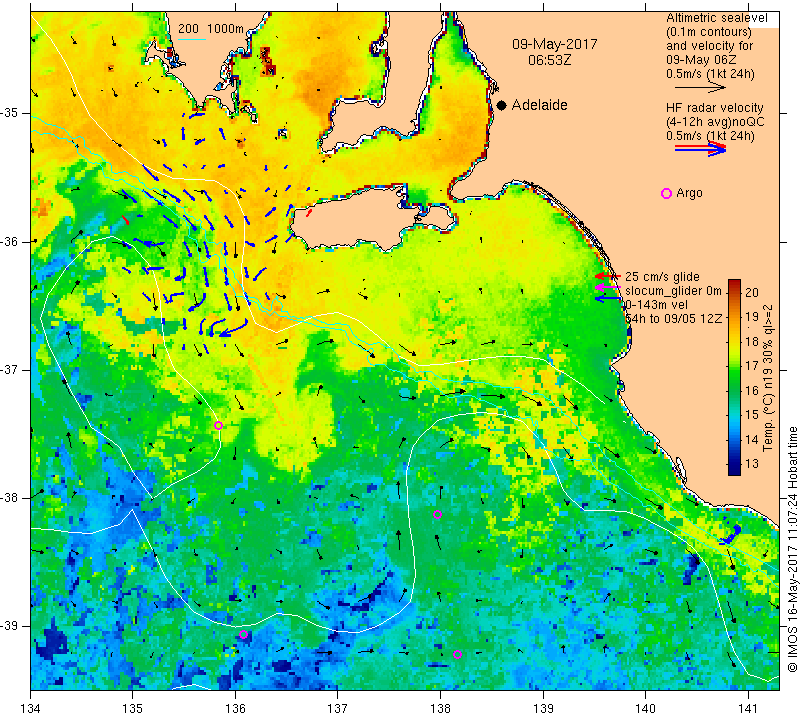
Task: Click the IMOS copyright timestamp text
Action: [792, 549]
